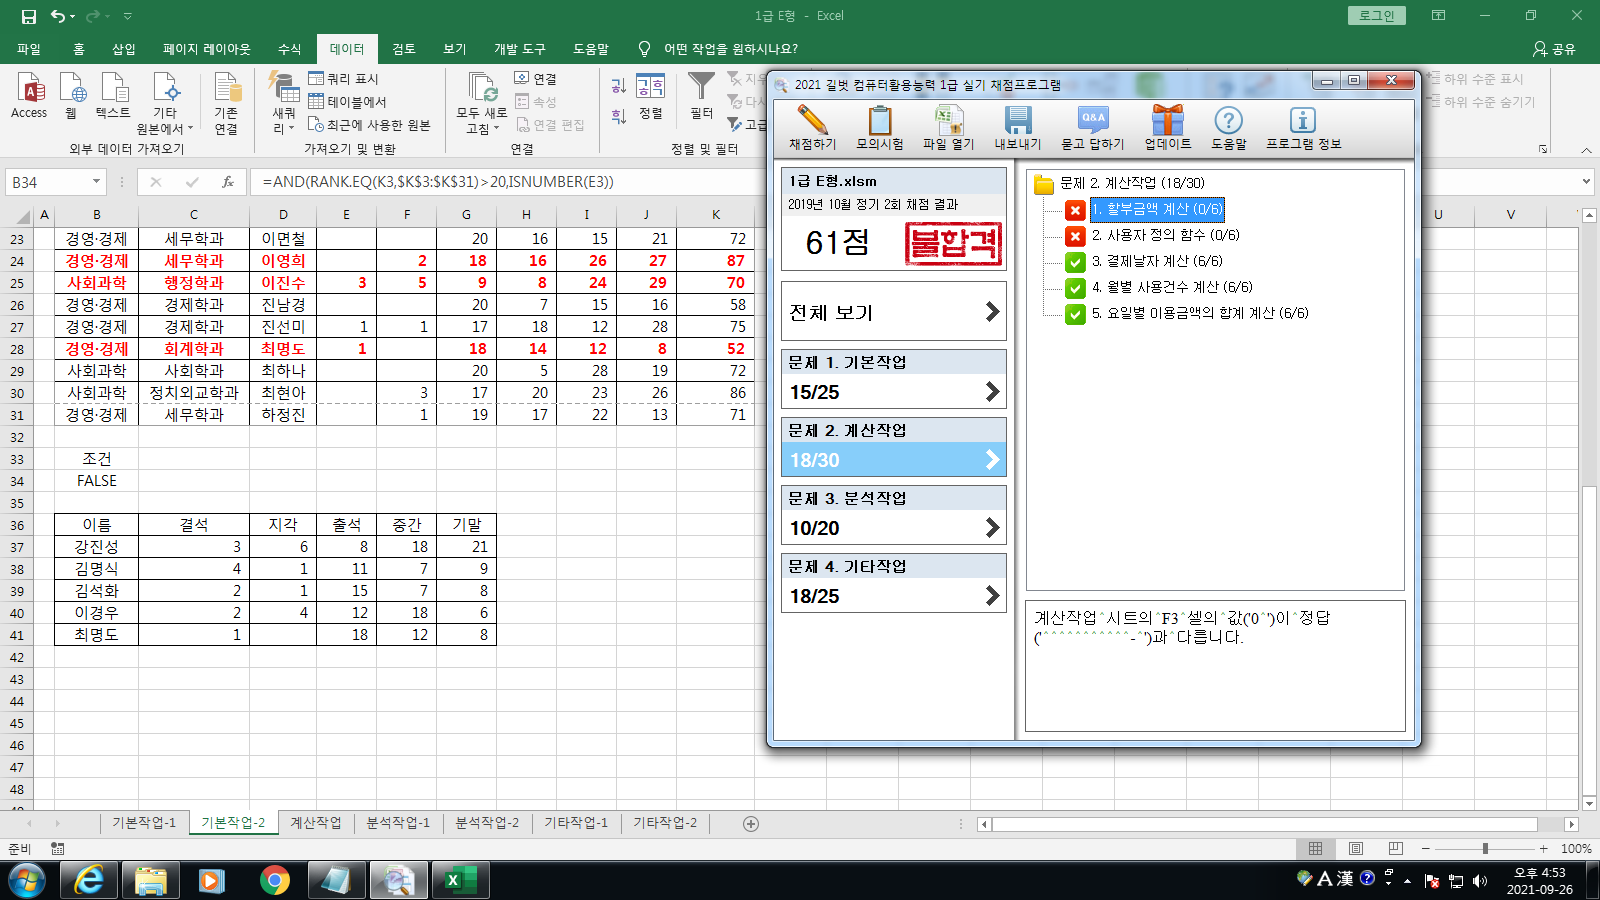Select 할부금액 계산 failed item
The height and width of the screenshot is (900, 1600).
(1156, 209)
